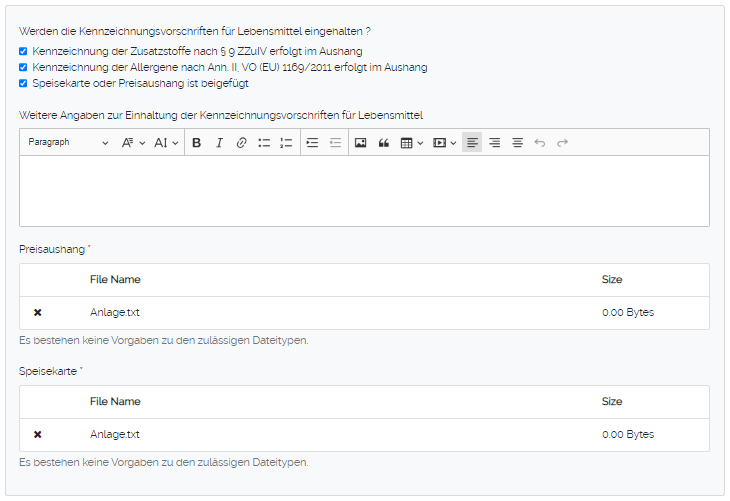Toggle Speisekarte oder Preisaushang ist beigefügt
Screen dimensions: 730x501
23,83
